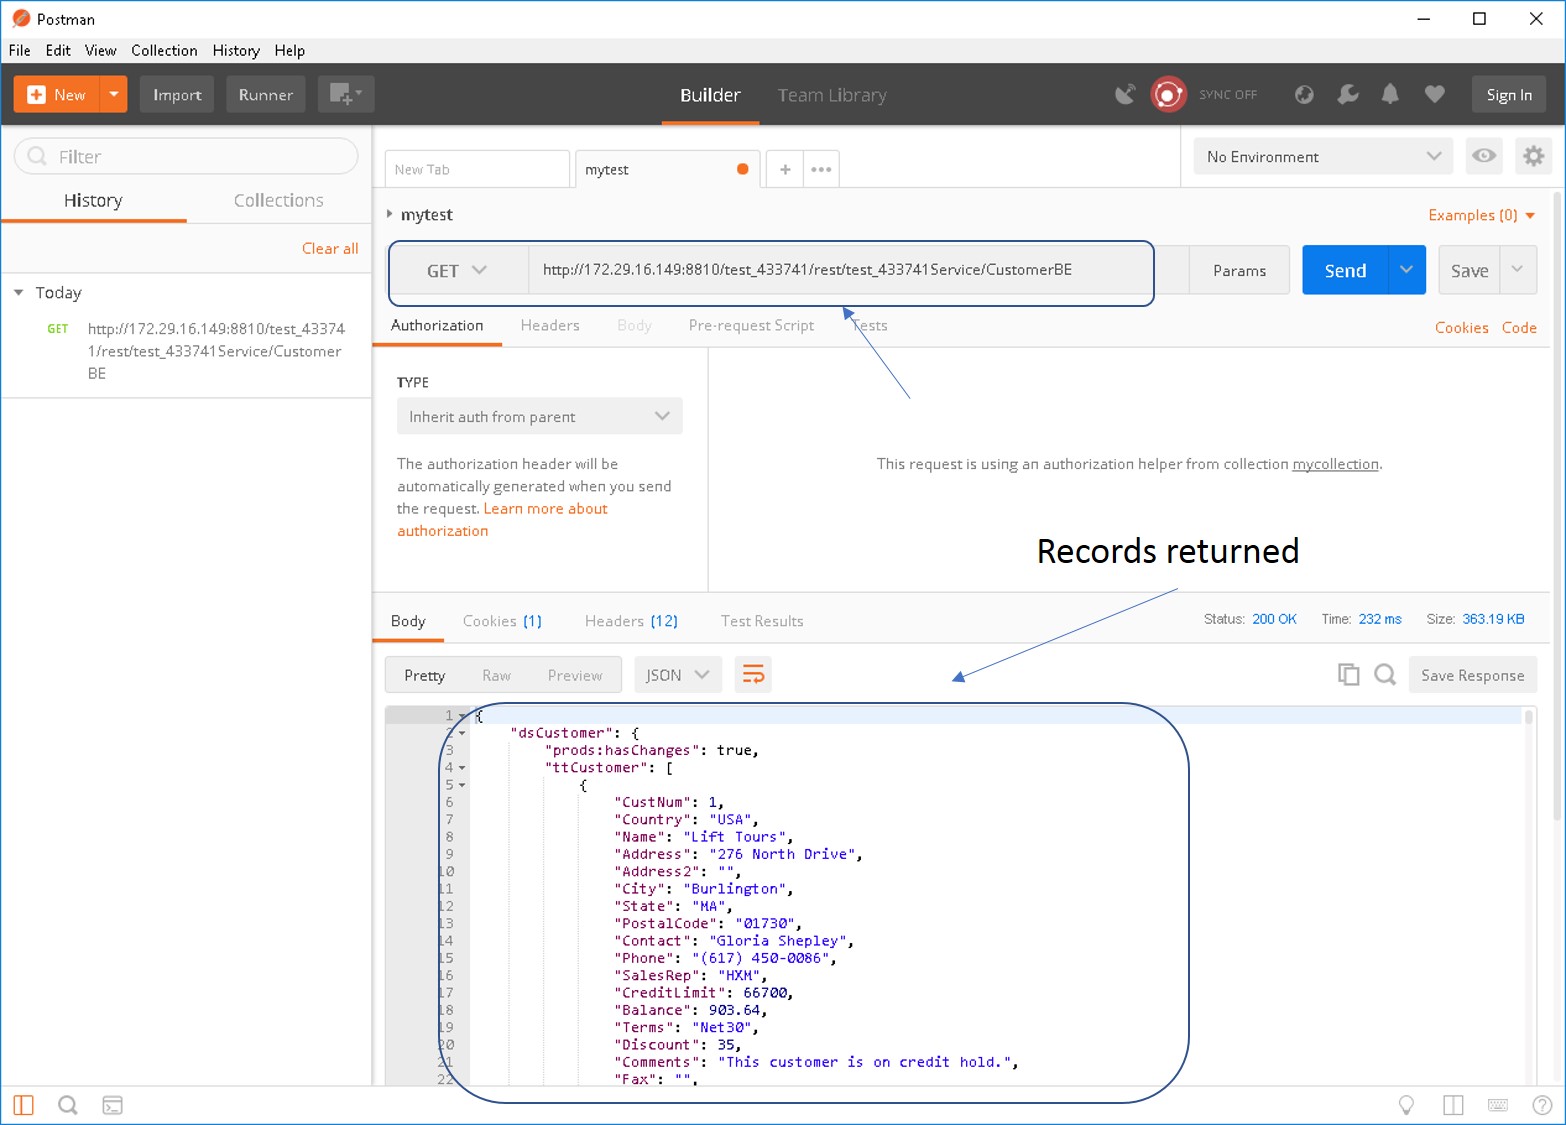Open keyboard shortcuts icon
Viewport: 1566px width, 1125px height.
(1498, 1105)
